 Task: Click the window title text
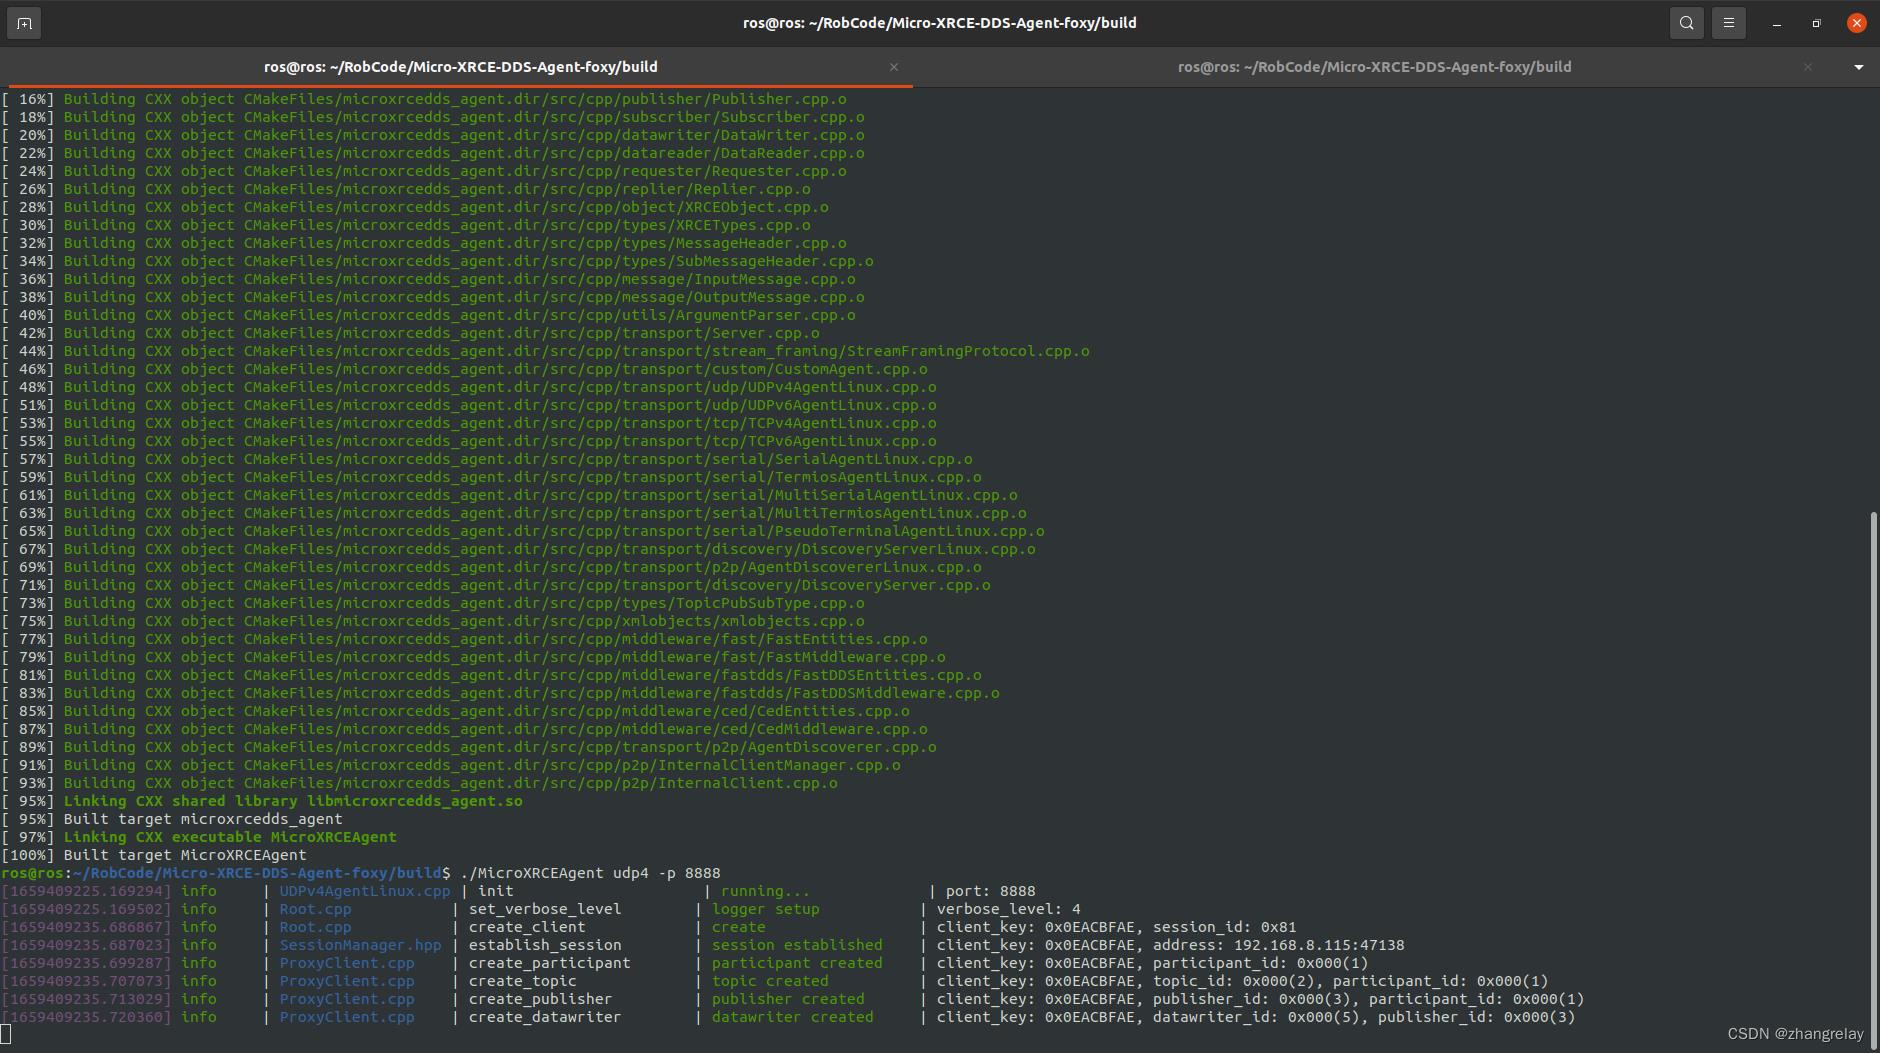click(939, 23)
